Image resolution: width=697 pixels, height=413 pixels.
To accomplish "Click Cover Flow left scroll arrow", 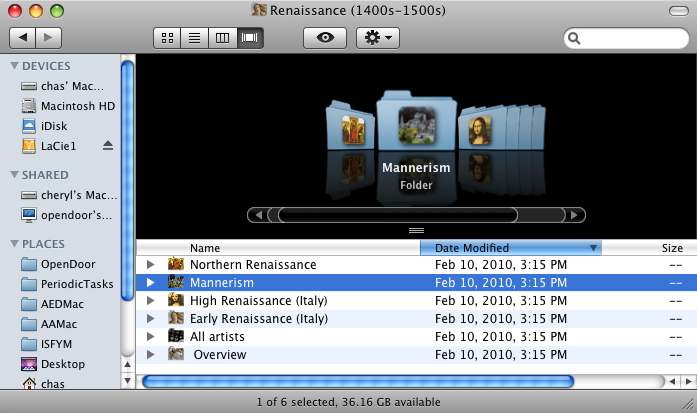I will 258,215.
